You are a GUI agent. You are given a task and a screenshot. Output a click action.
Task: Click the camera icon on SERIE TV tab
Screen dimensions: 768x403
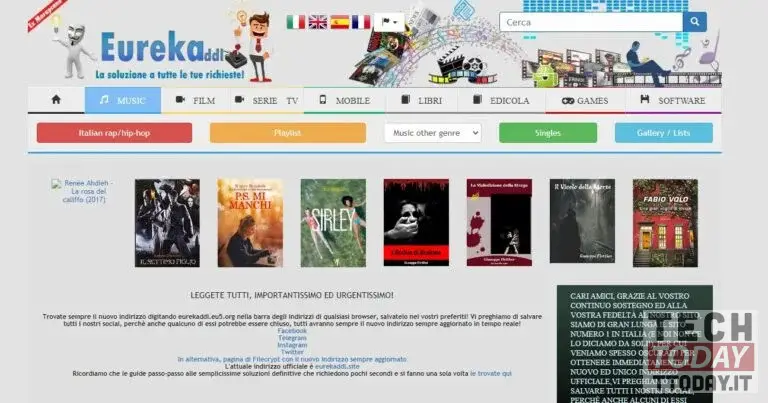pyautogui.click(x=240, y=99)
